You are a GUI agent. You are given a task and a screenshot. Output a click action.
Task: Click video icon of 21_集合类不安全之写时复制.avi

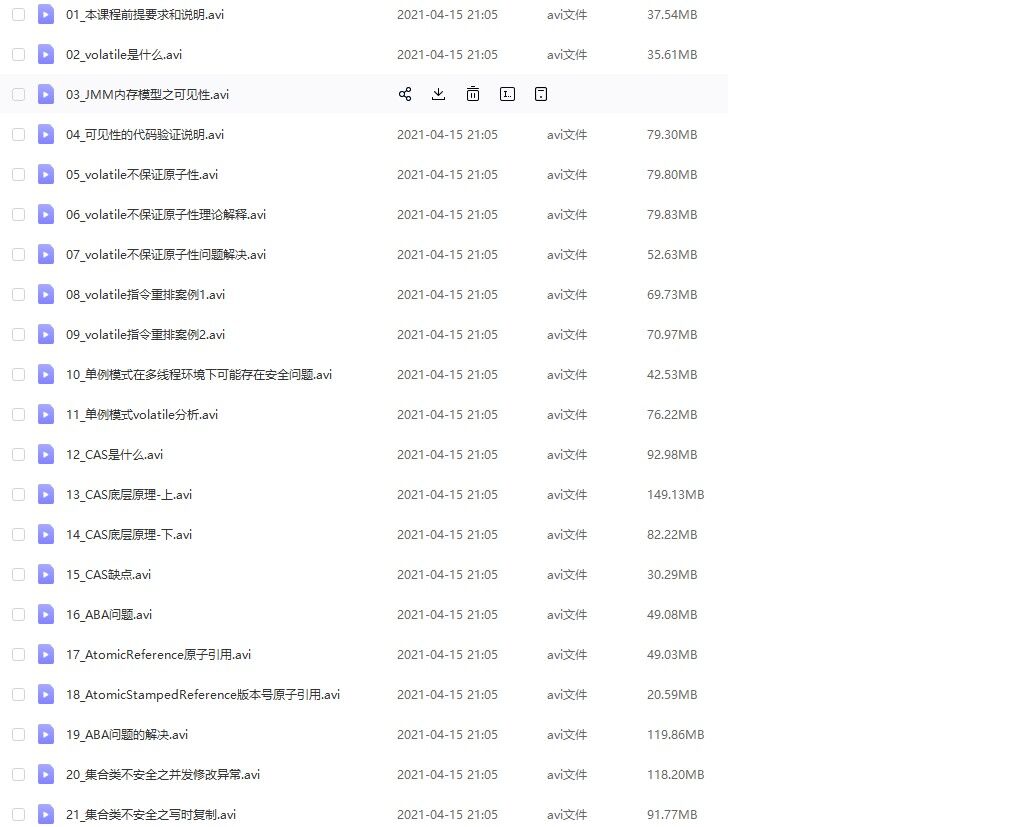tap(46, 814)
